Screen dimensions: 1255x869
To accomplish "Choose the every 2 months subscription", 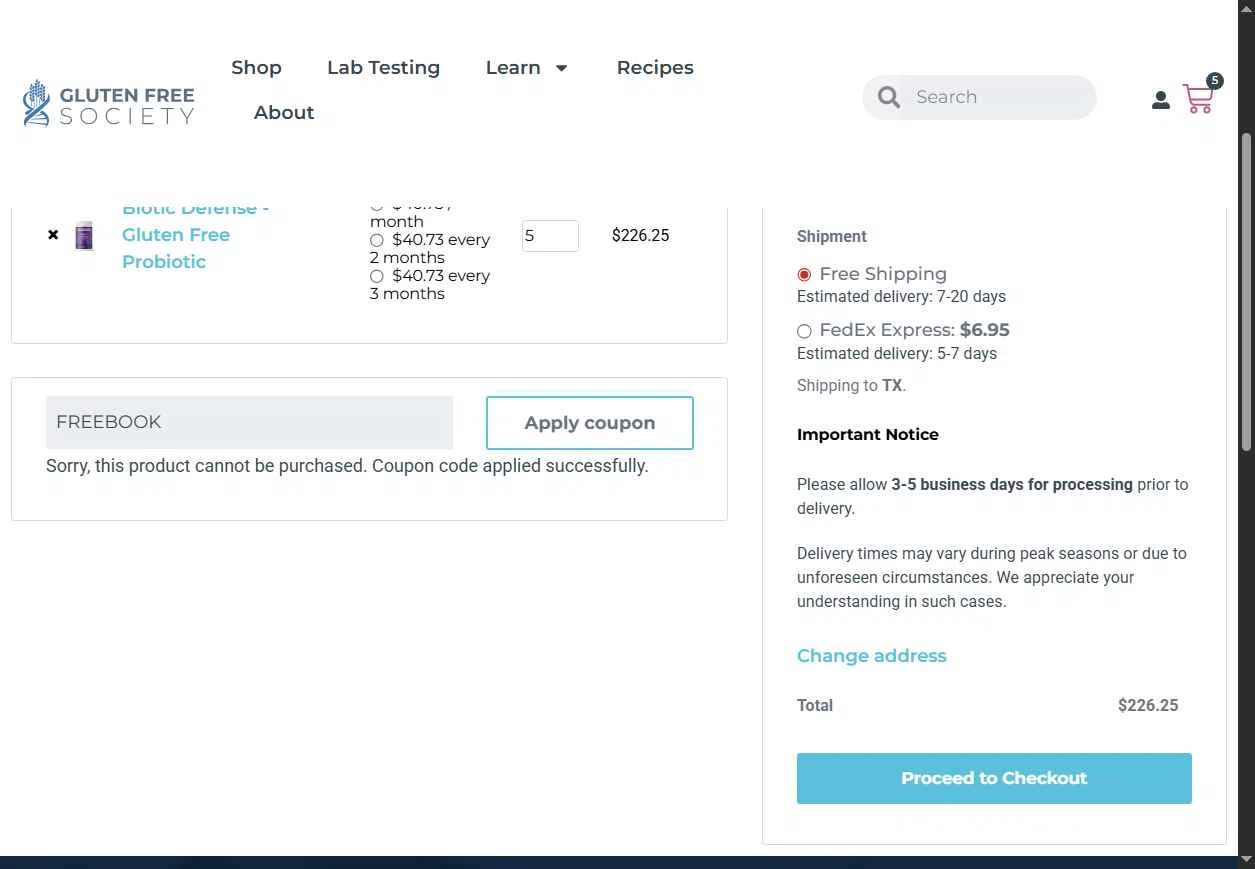I will pos(377,240).
